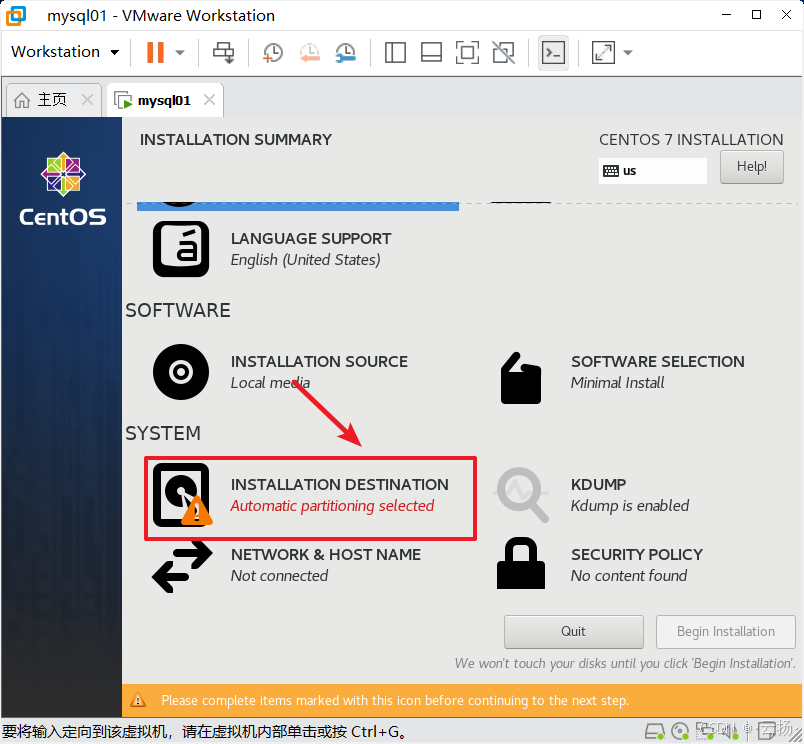Take a snapshot of the VM
The width and height of the screenshot is (804, 744).
point(273,52)
